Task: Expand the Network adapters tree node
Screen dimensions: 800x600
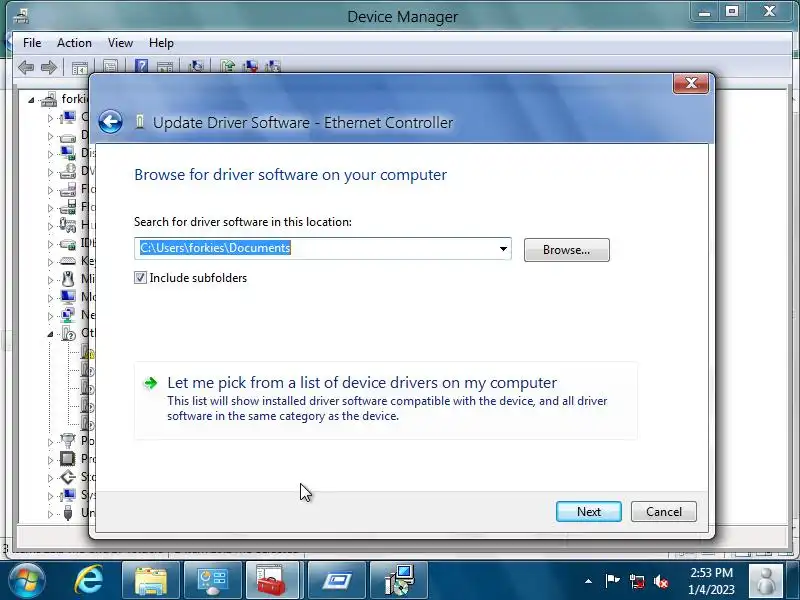Action: click(50, 316)
